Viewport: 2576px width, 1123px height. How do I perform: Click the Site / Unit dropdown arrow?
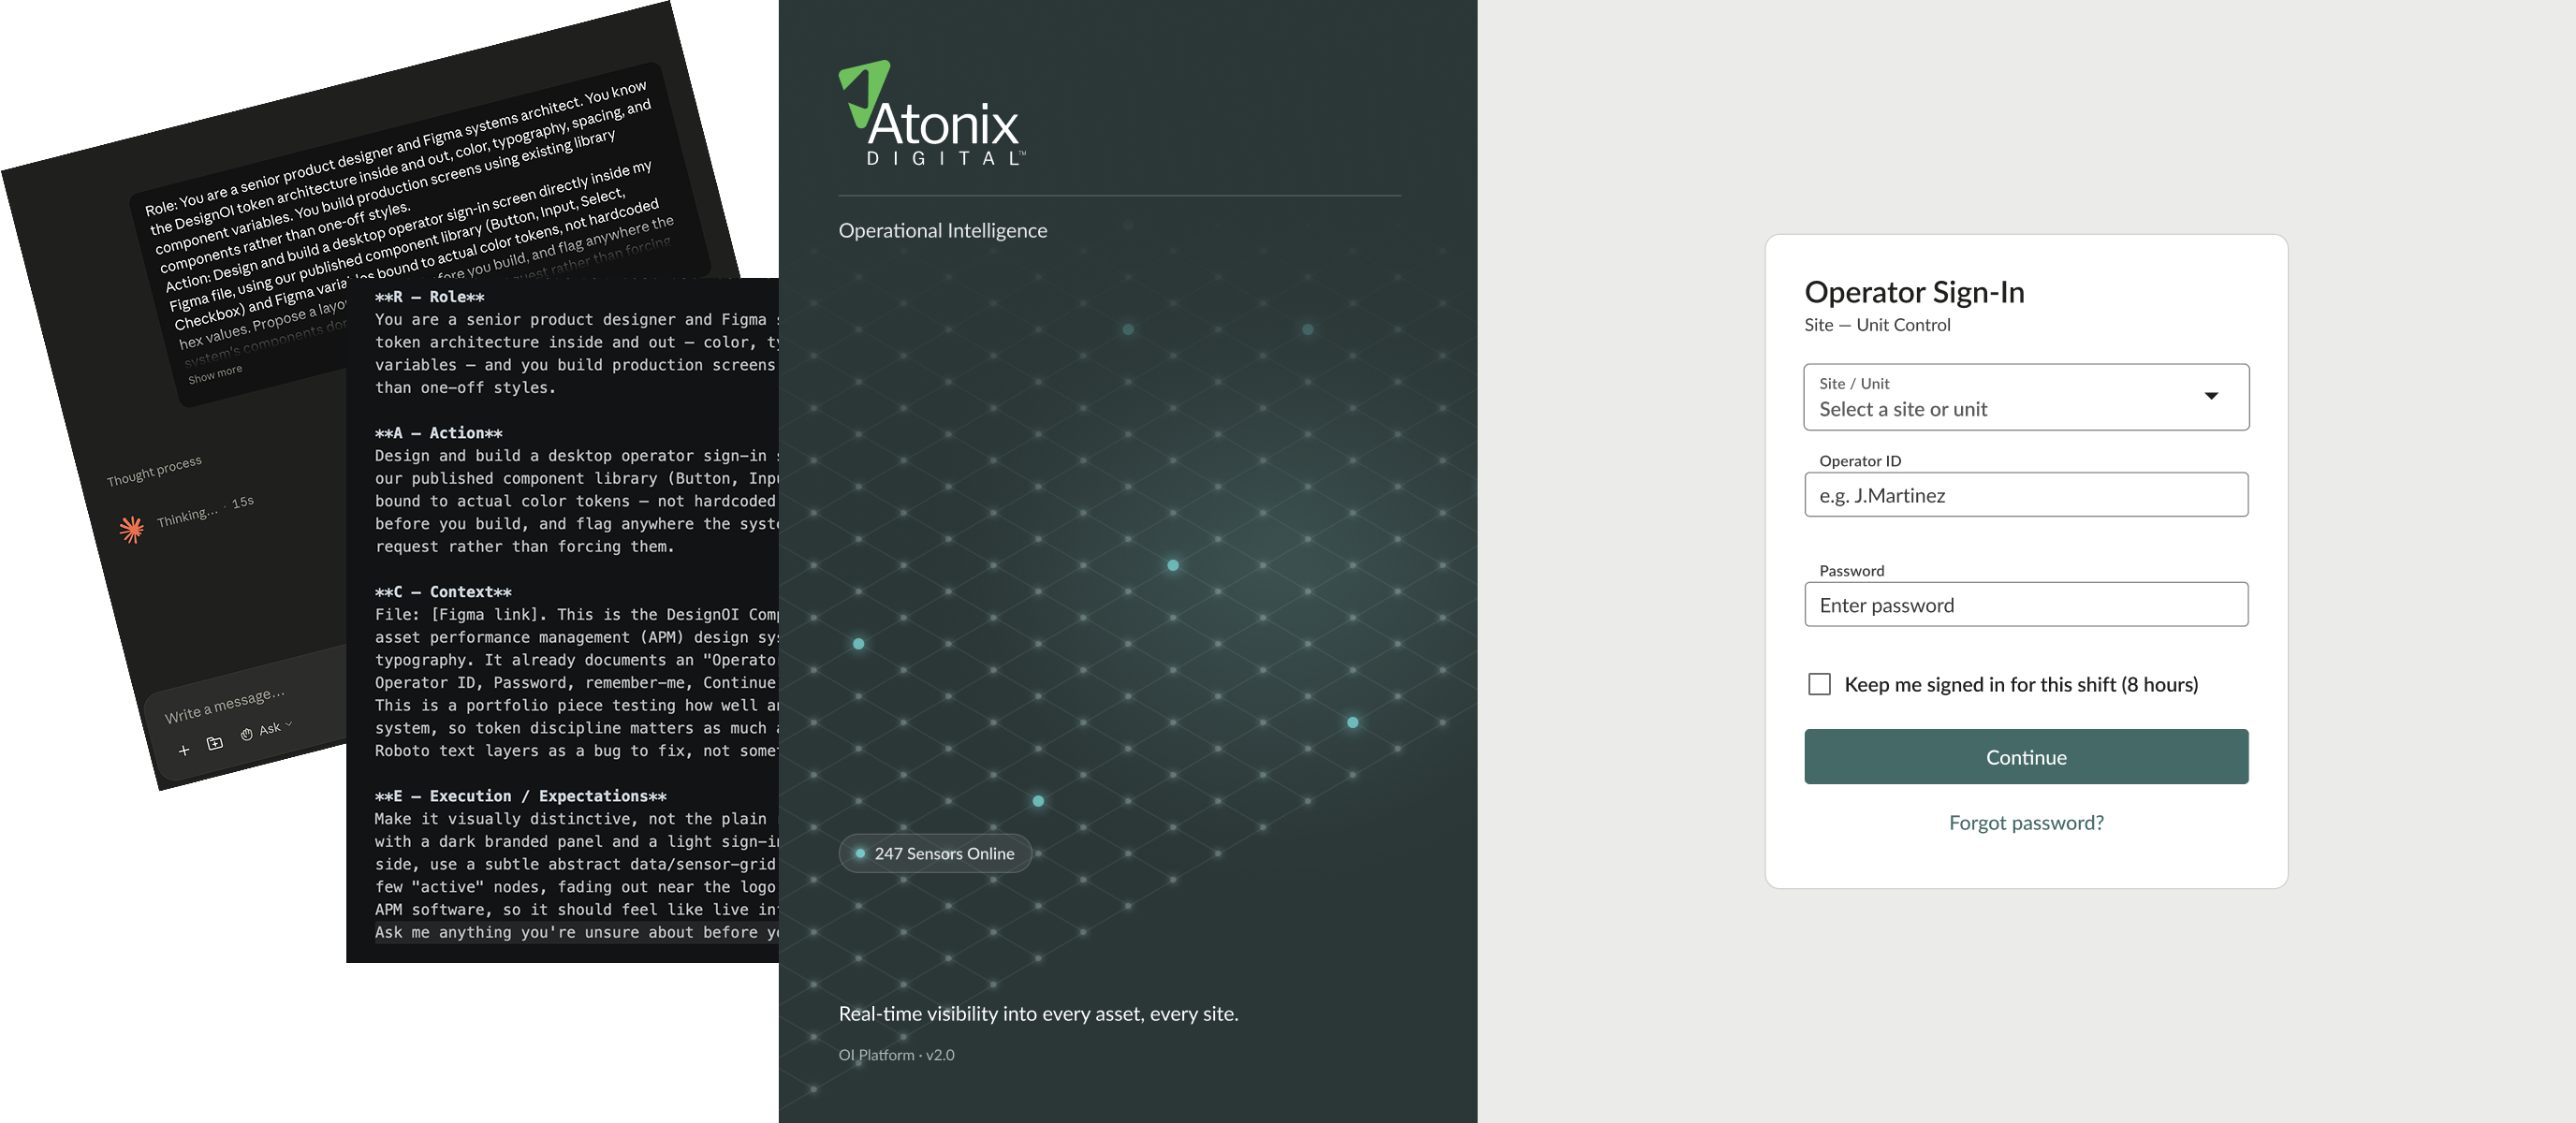[2211, 396]
